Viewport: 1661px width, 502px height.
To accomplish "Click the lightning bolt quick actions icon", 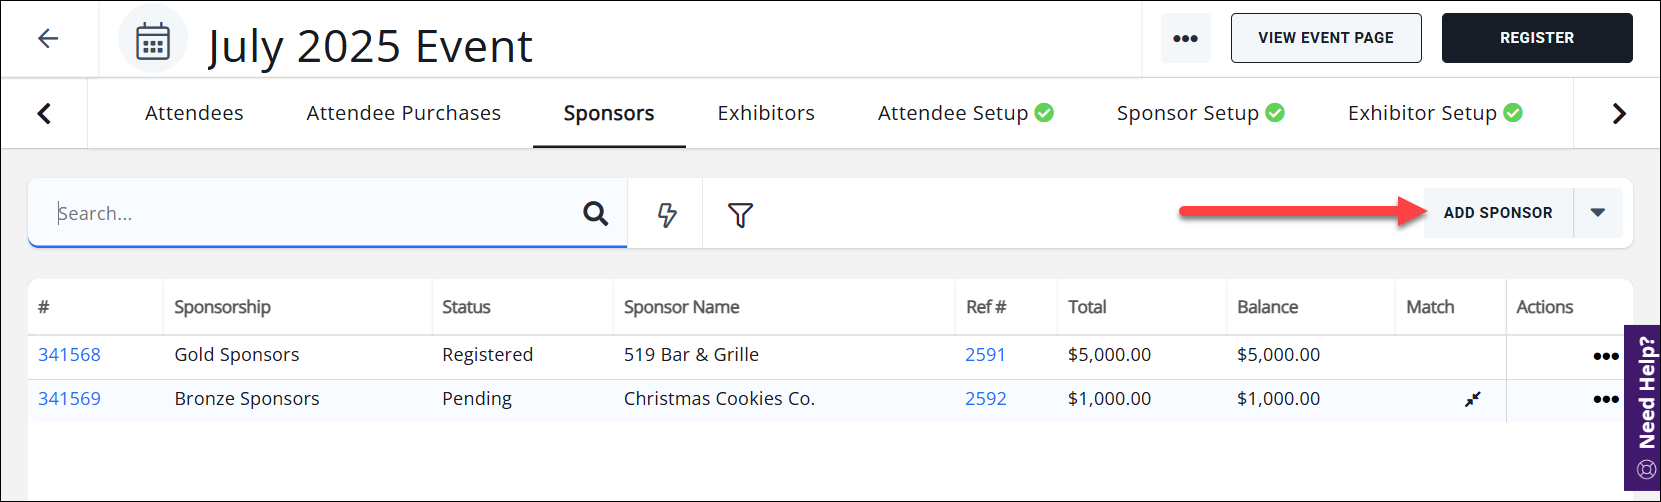I will point(666,214).
